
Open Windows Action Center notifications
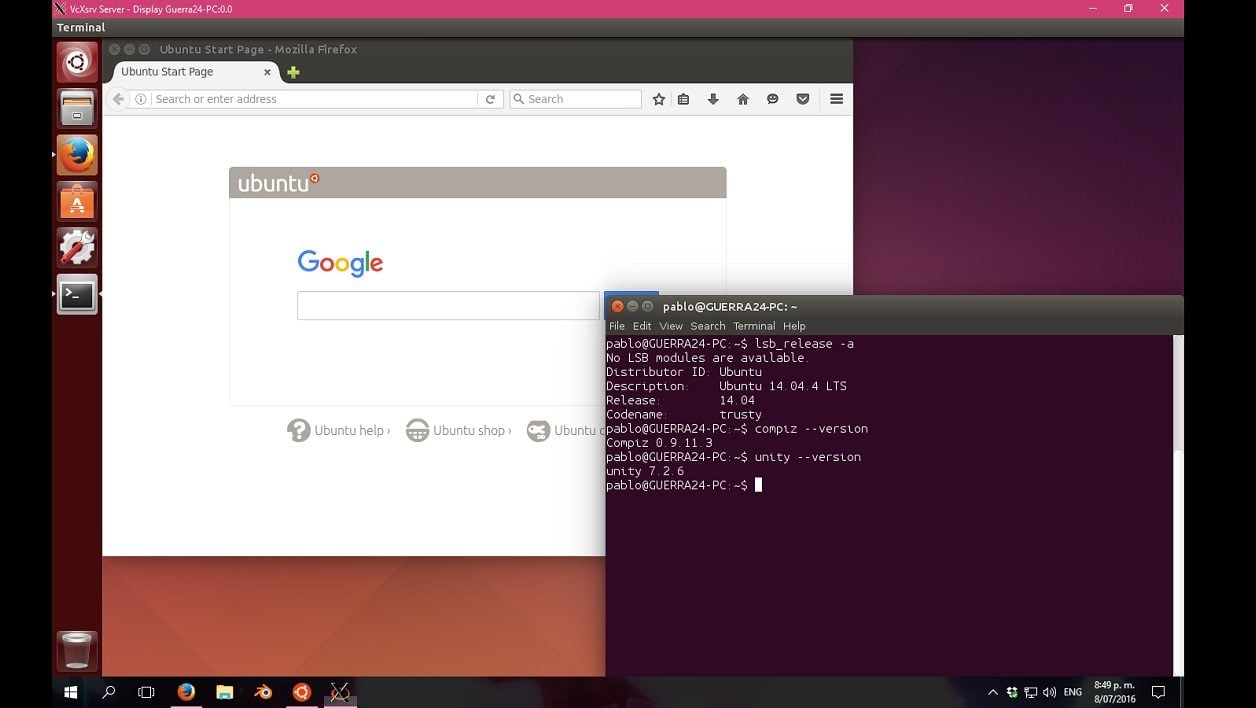(x=1159, y=692)
